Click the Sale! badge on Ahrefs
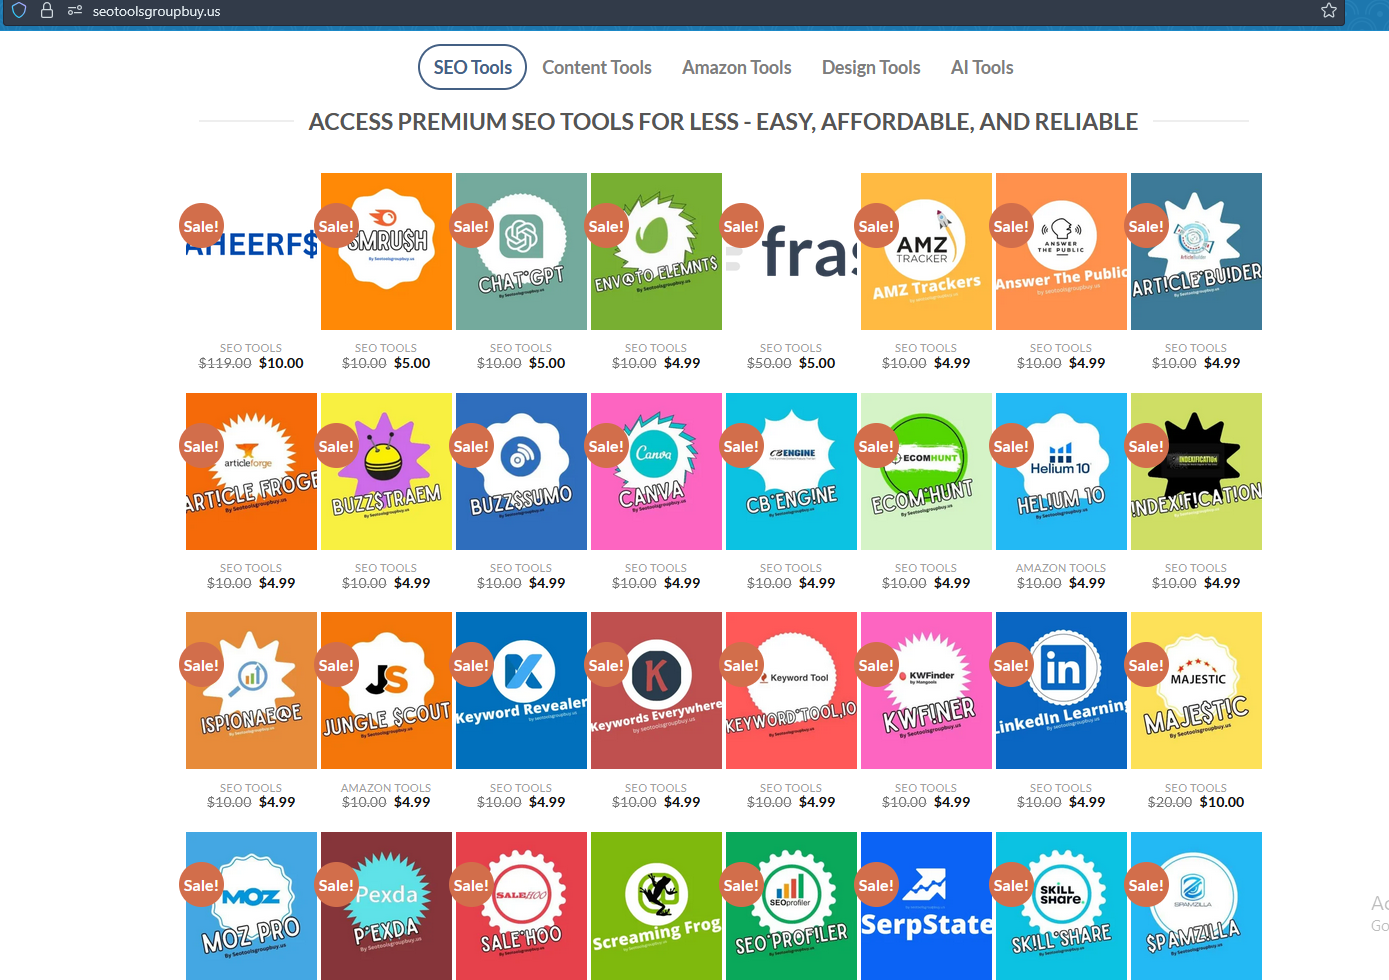Image resolution: width=1389 pixels, height=980 pixels. click(x=201, y=226)
